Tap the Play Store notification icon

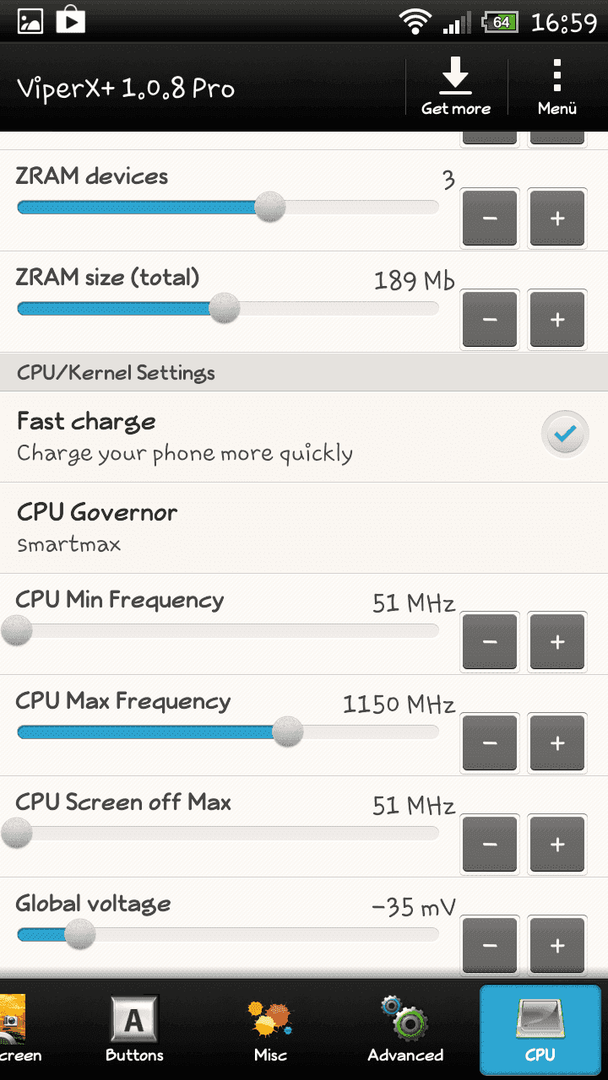[71, 19]
